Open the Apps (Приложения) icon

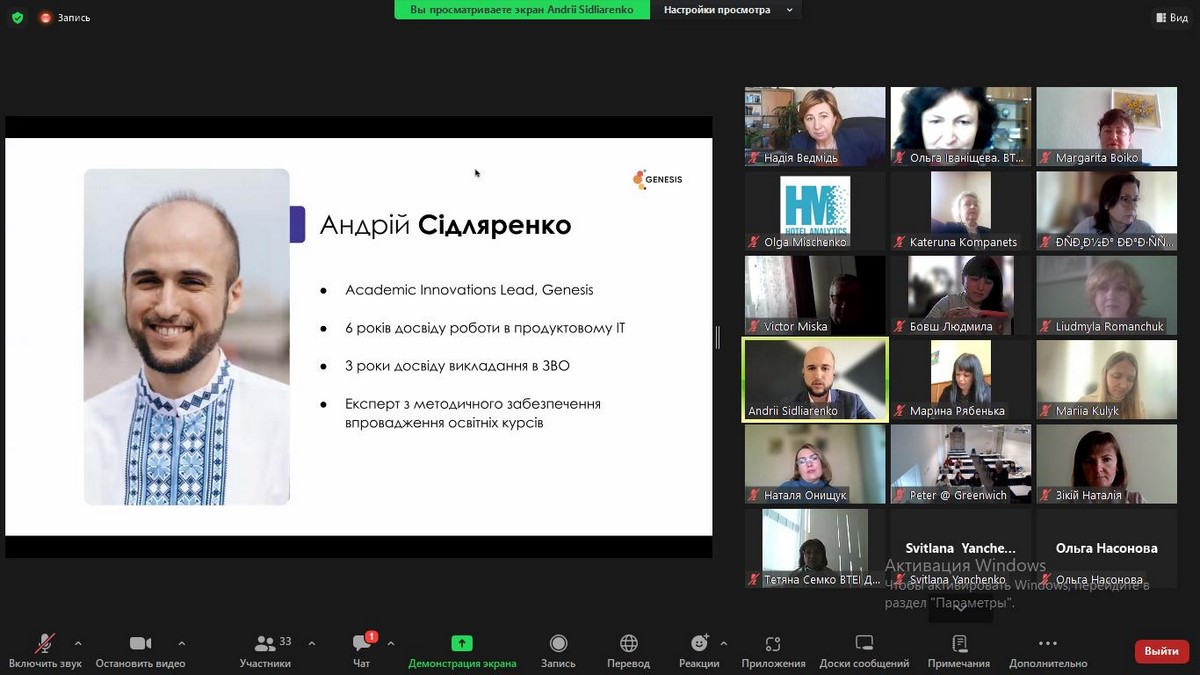[x=773, y=644]
